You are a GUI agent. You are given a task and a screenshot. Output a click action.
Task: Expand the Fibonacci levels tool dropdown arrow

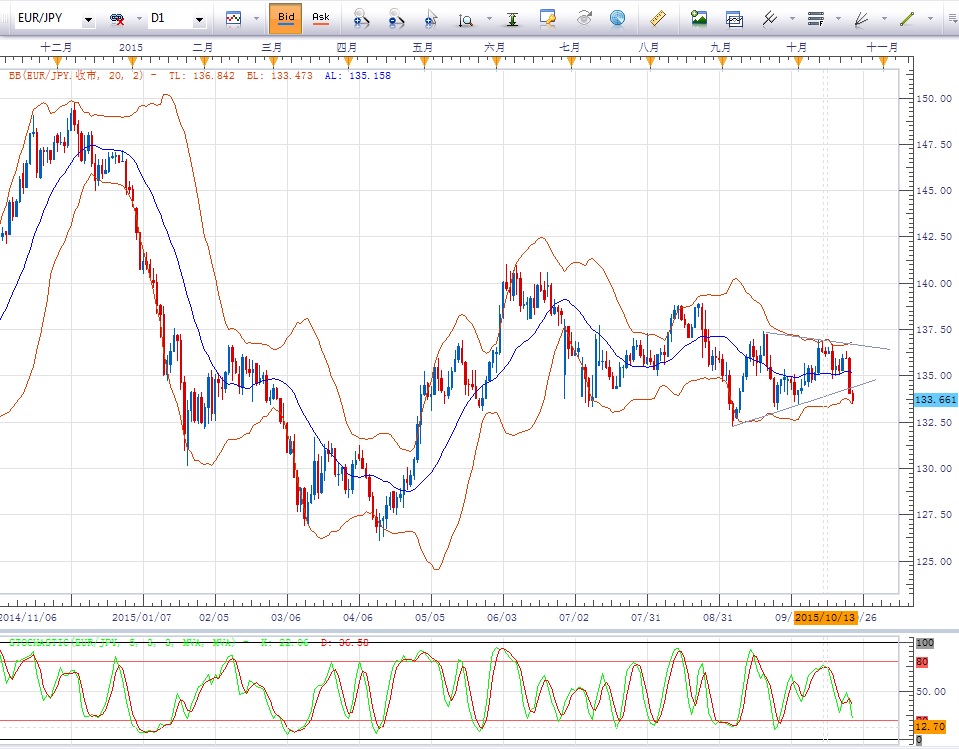pos(838,19)
